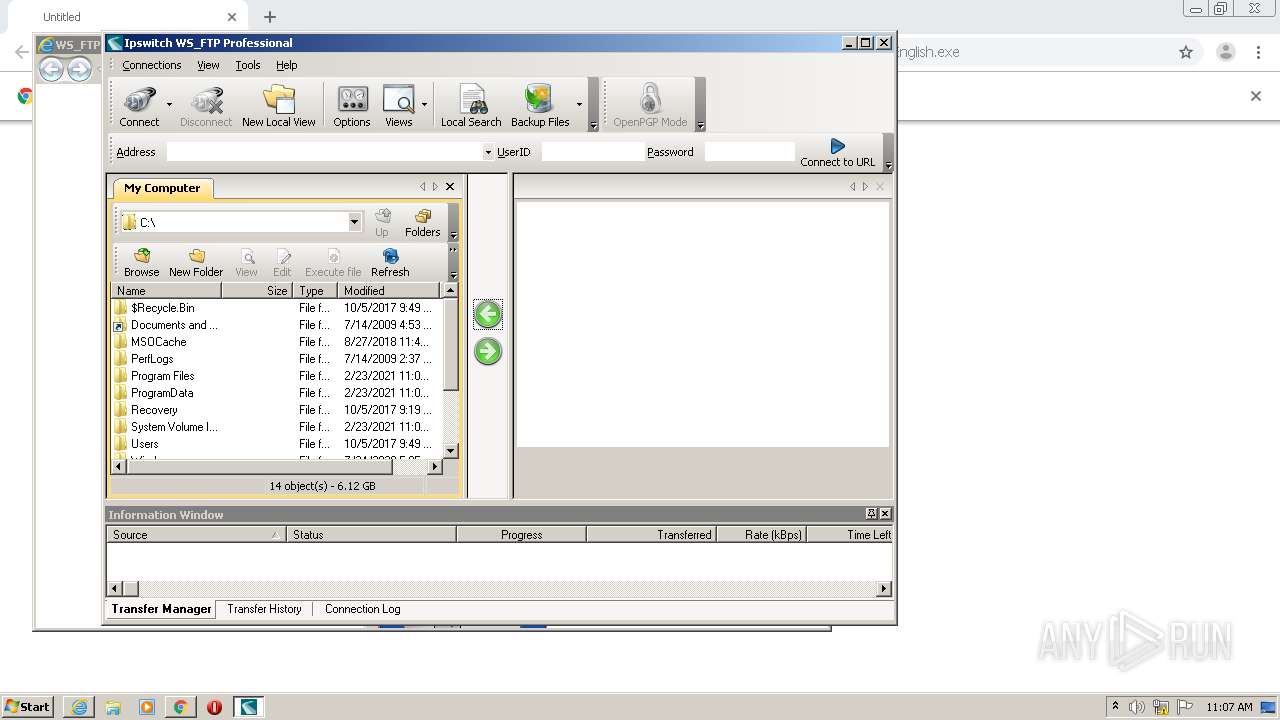Open a New Local View
This screenshot has width=1280, height=720.
pyautogui.click(x=279, y=105)
